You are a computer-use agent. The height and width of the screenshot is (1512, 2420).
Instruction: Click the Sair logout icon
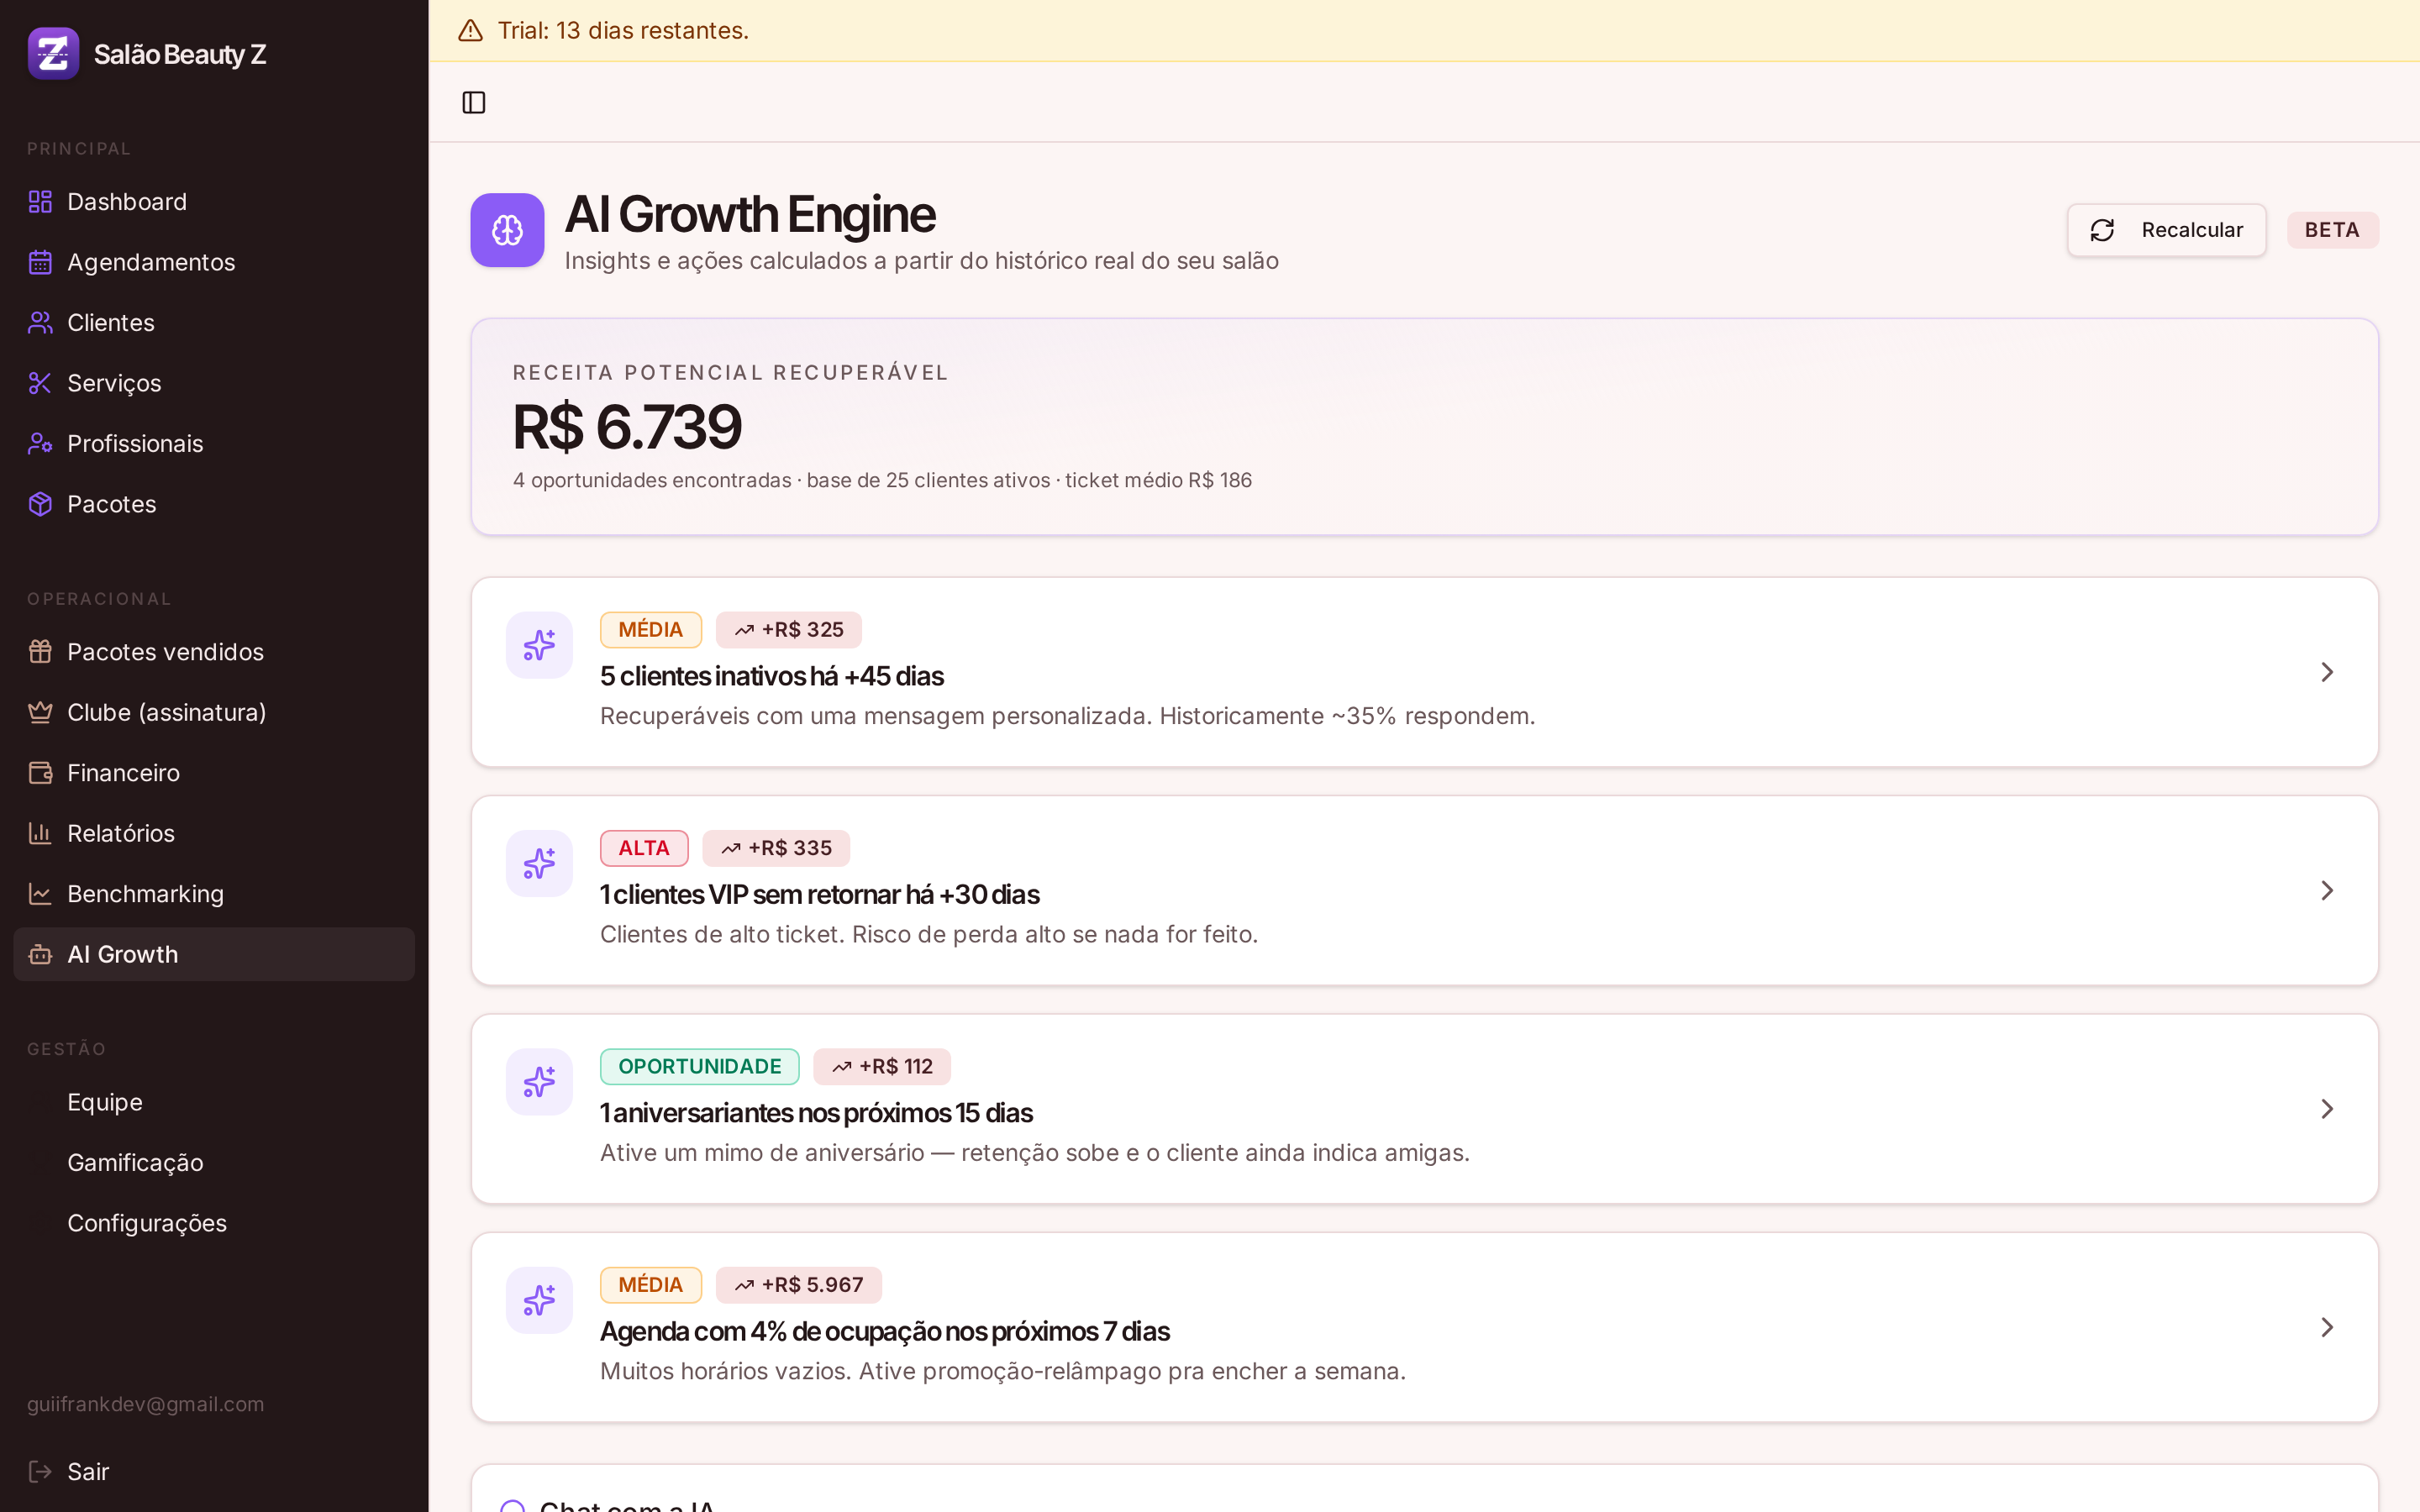click(x=40, y=1471)
